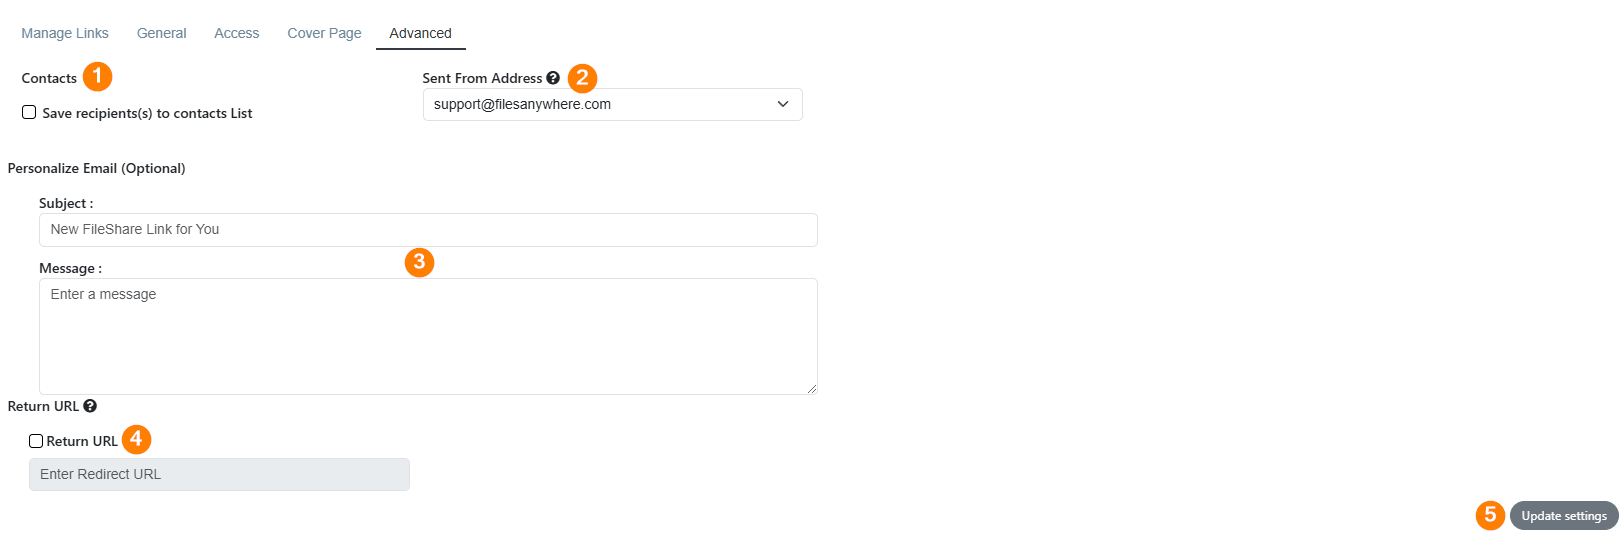Select the Cover Page tab
This screenshot has width=1624, height=548.
pyautogui.click(x=324, y=33)
